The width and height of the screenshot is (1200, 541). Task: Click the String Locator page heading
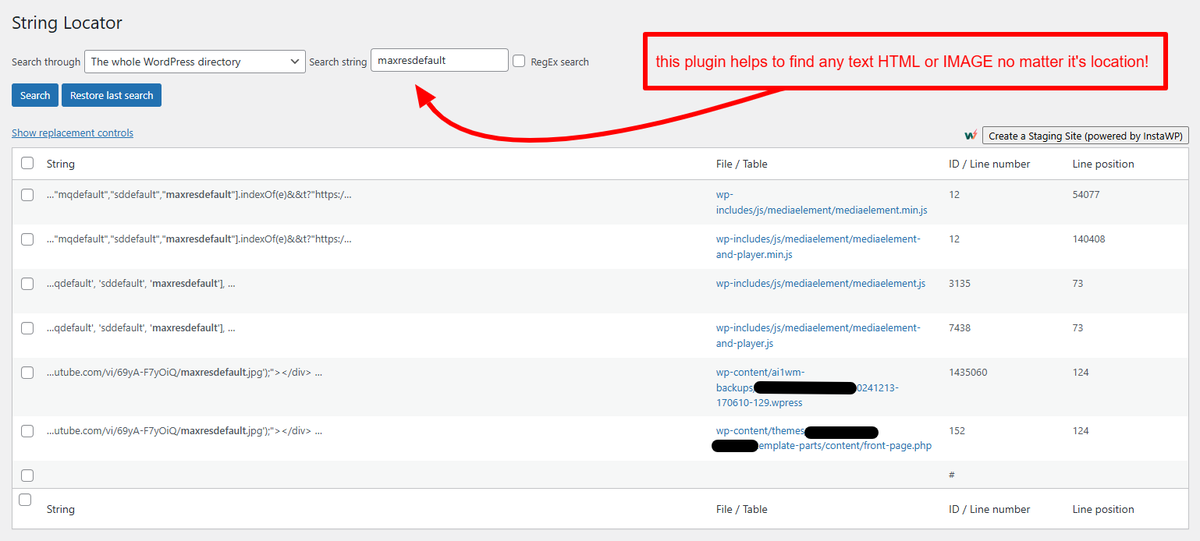point(67,22)
